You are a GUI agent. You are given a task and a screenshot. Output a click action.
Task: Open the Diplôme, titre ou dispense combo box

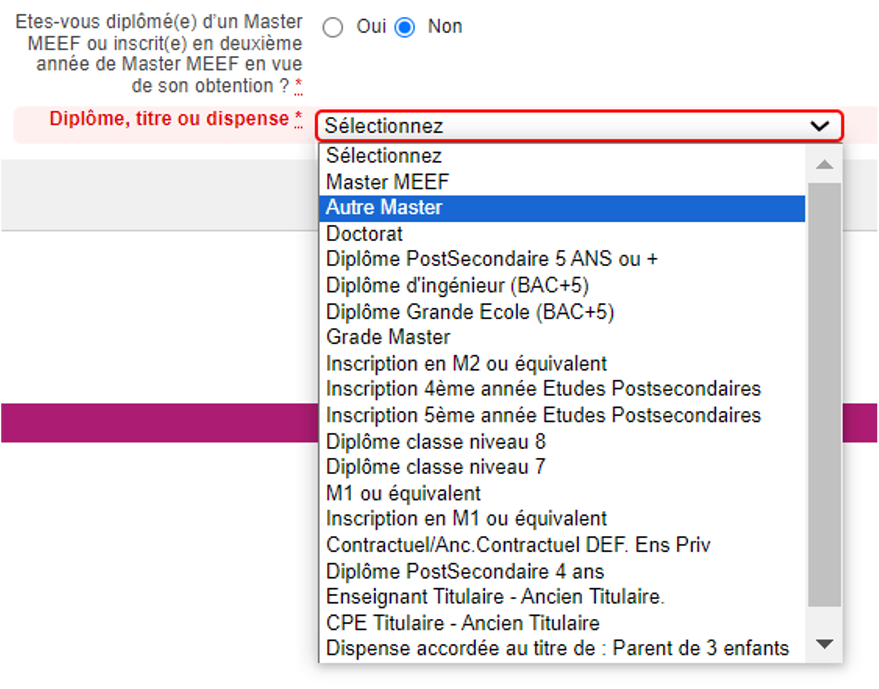click(580, 126)
